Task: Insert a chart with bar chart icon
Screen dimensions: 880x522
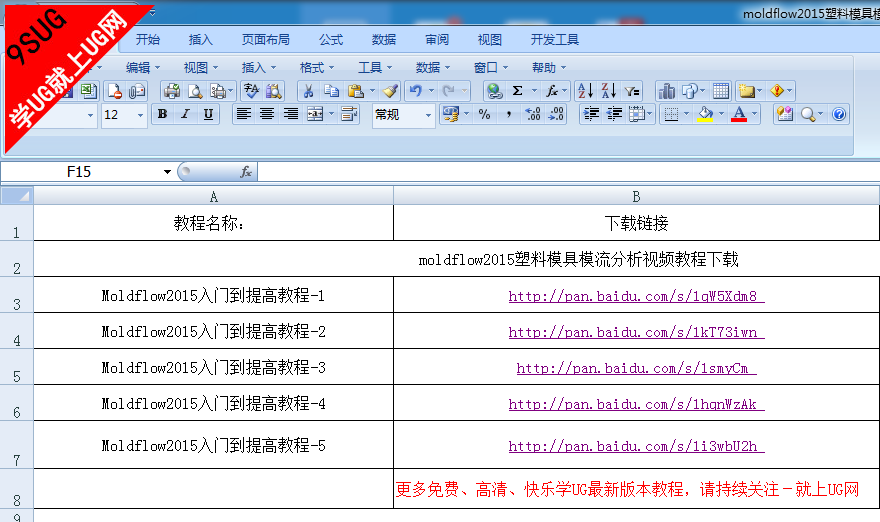Action: (667, 91)
